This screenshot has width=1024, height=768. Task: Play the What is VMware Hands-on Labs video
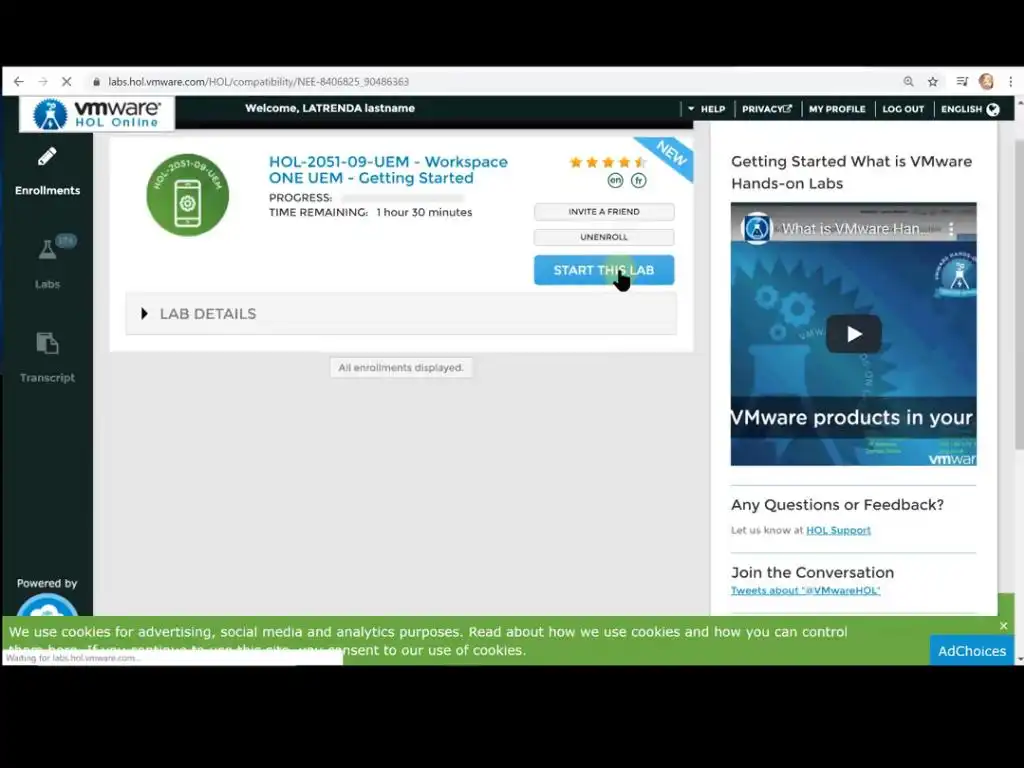coord(854,334)
